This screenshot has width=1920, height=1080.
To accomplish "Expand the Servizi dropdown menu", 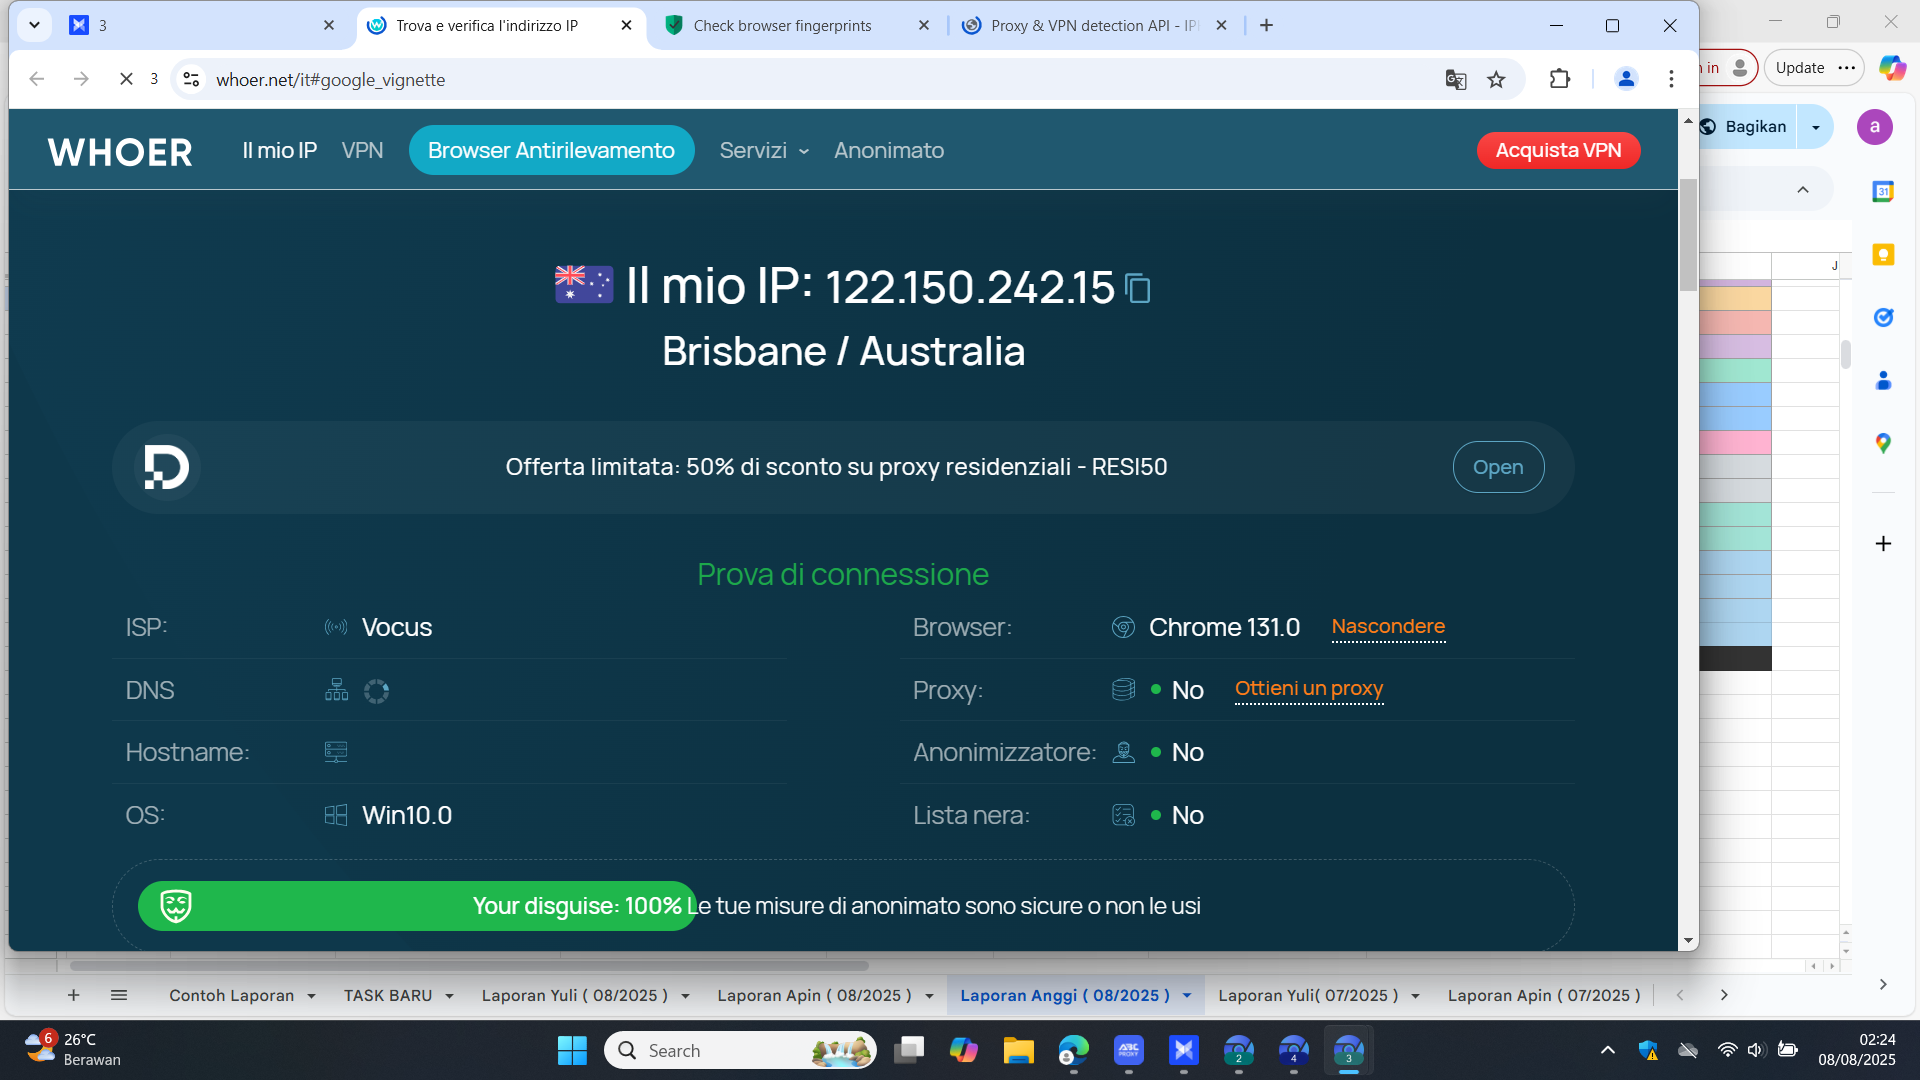I will pos(764,150).
